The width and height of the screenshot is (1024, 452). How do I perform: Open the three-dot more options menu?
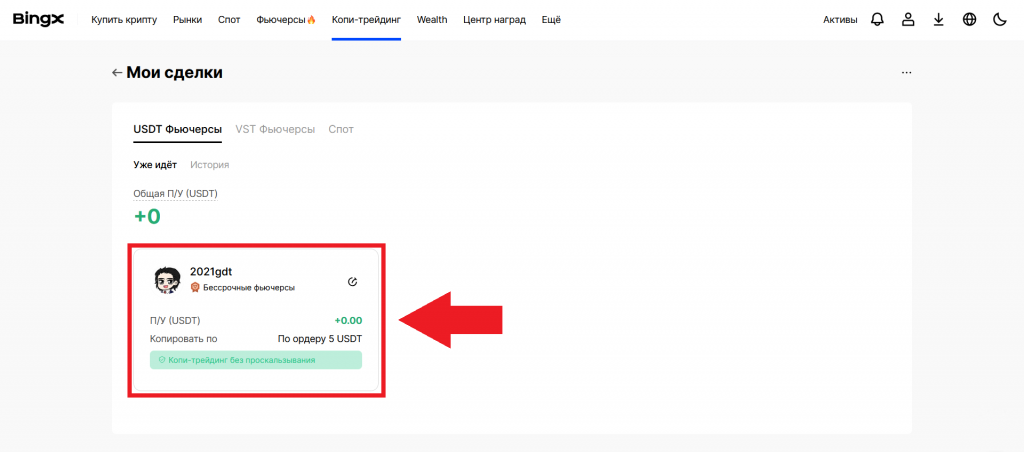click(906, 73)
